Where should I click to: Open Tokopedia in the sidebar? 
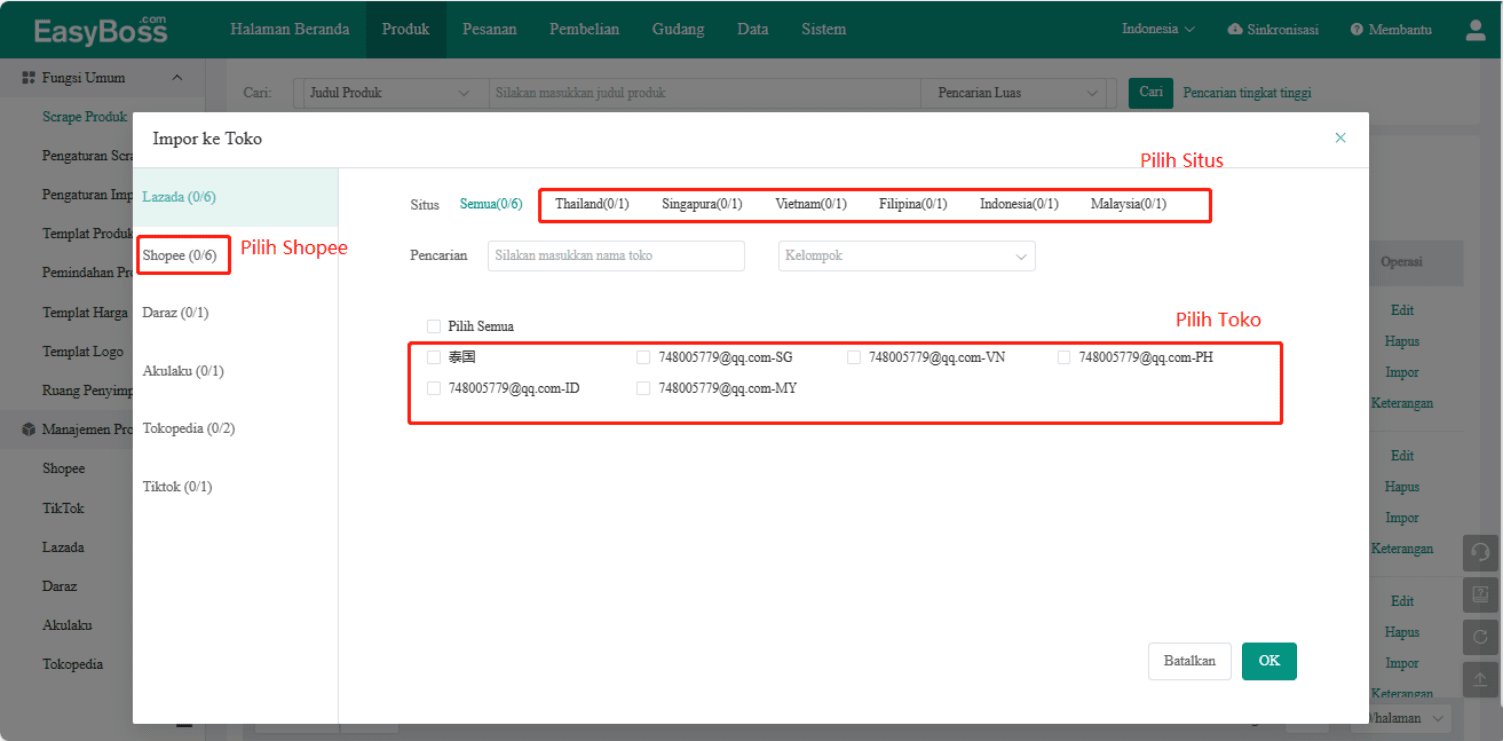click(73, 664)
